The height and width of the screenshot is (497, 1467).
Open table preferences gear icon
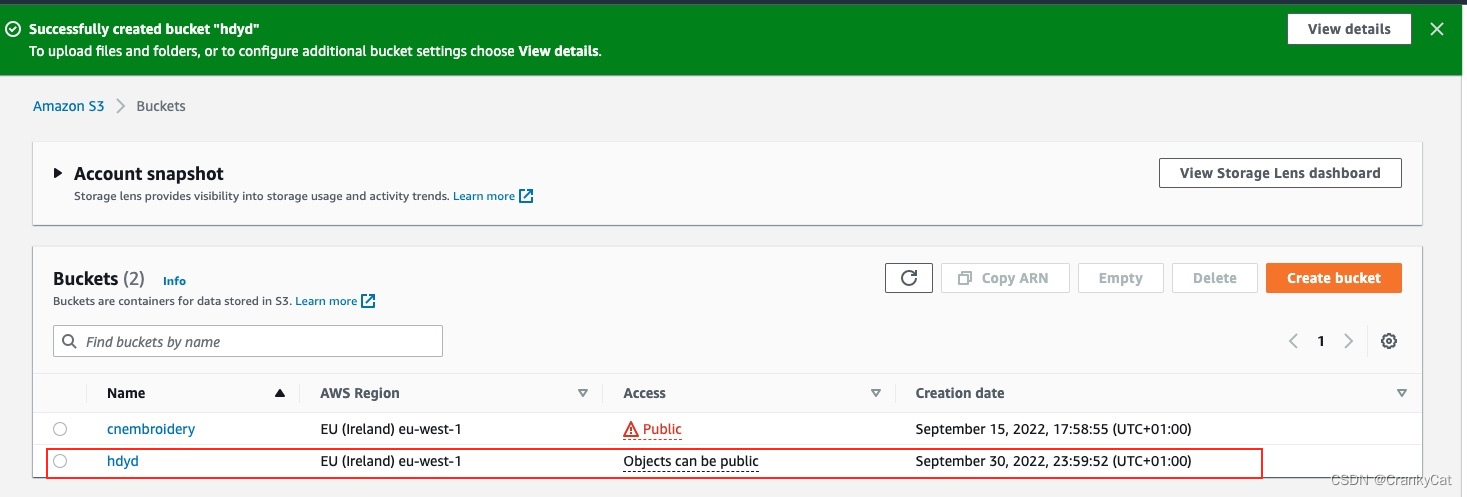[x=1389, y=341]
